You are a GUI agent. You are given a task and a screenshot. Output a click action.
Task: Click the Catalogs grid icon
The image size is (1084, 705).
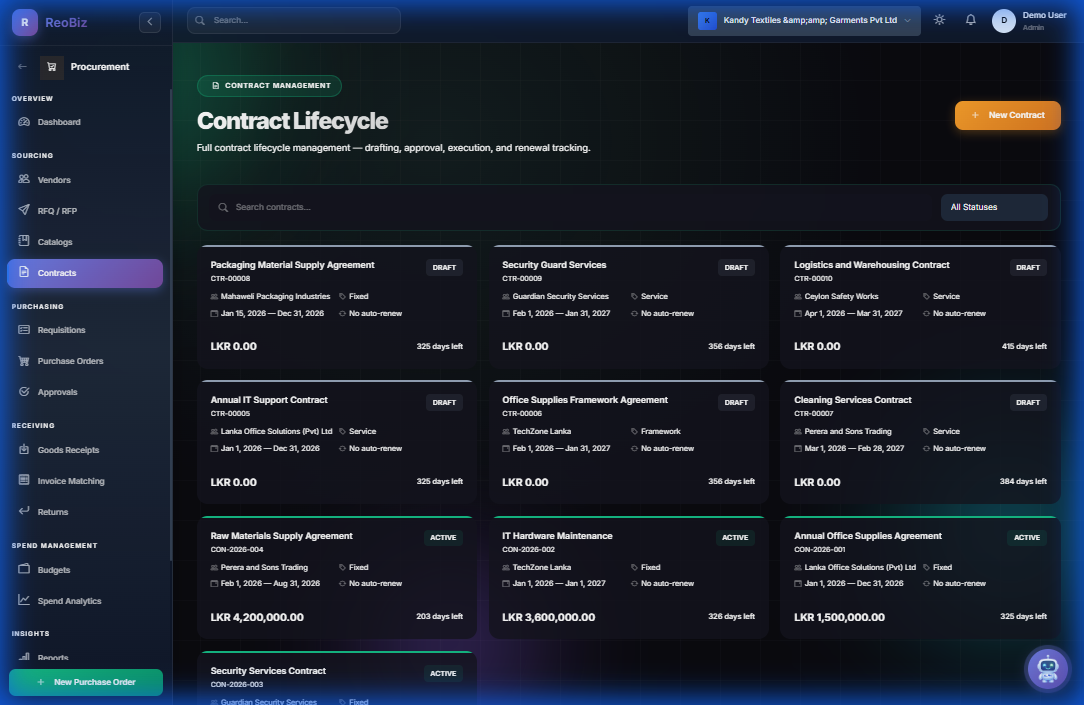click(23, 241)
